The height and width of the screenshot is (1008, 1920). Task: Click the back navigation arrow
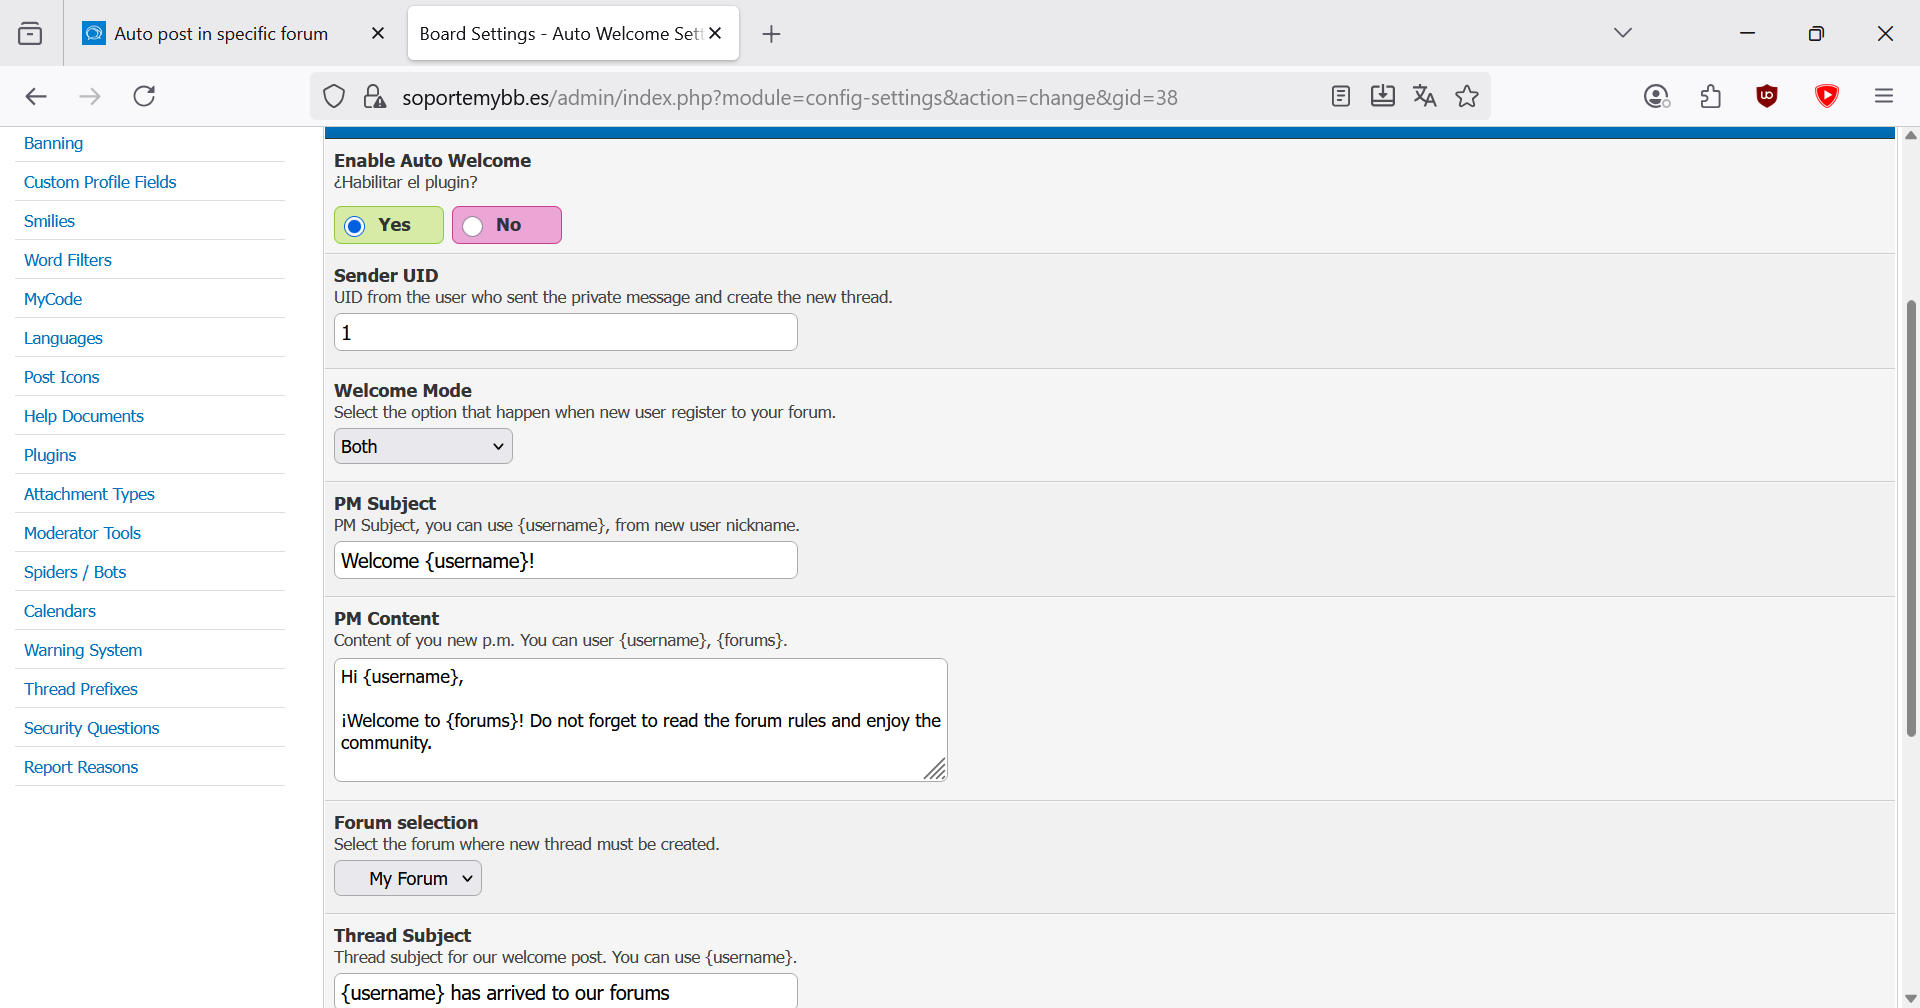(36, 96)
